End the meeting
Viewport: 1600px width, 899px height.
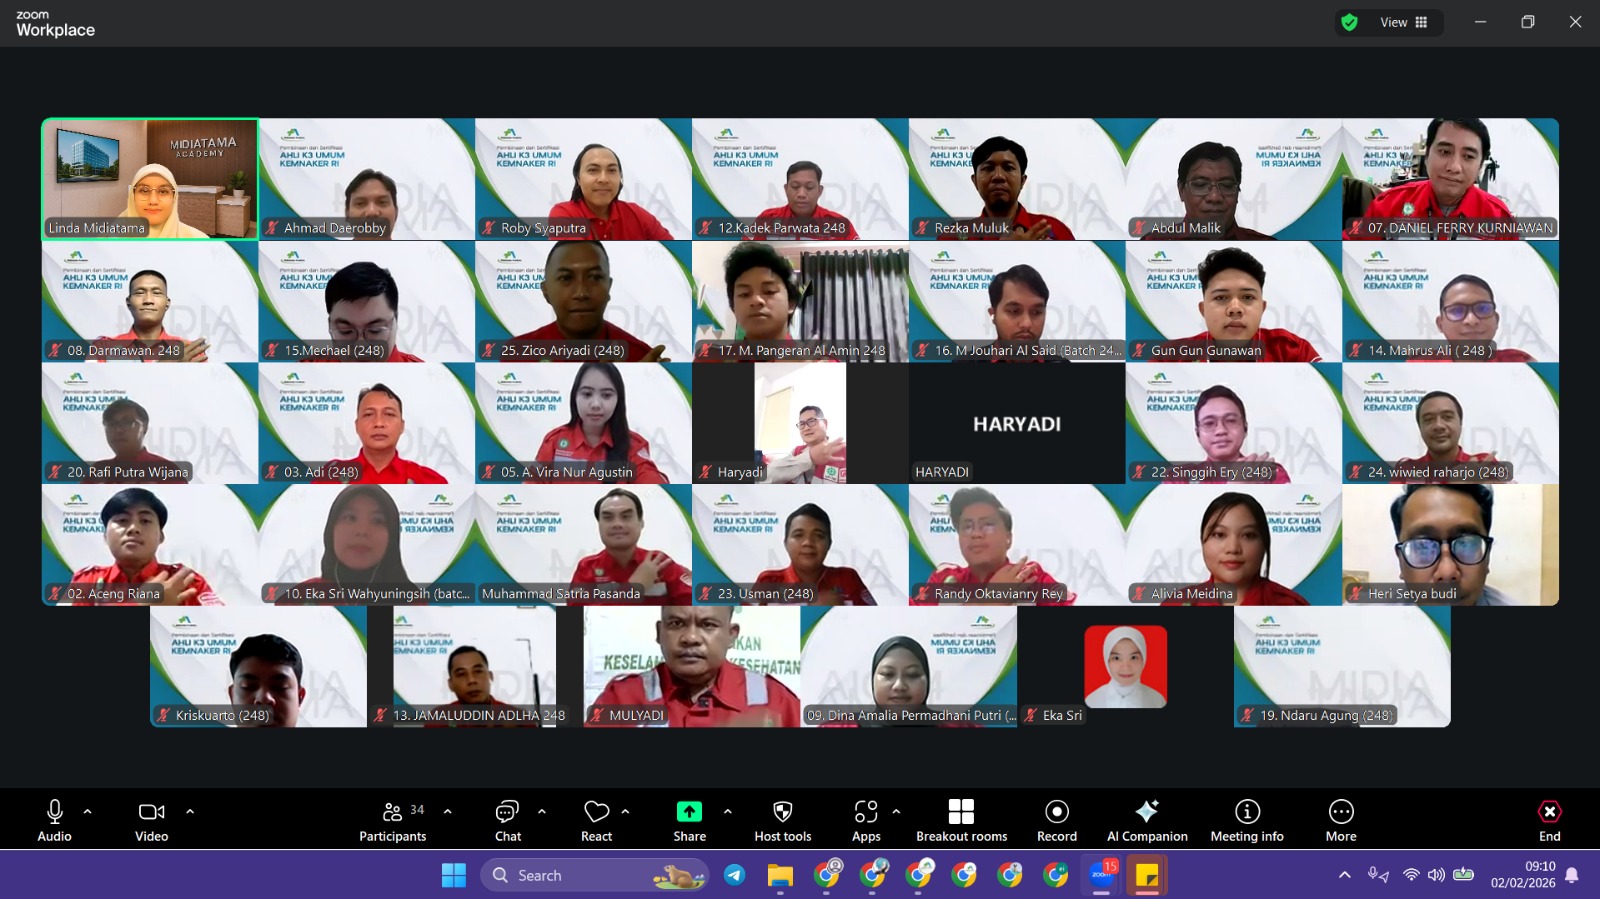click(x=1549, y=820)
